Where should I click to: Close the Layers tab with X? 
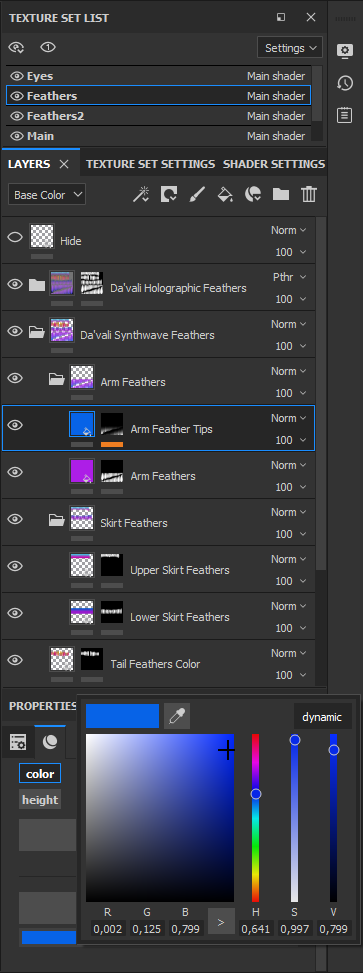[63, 164]
